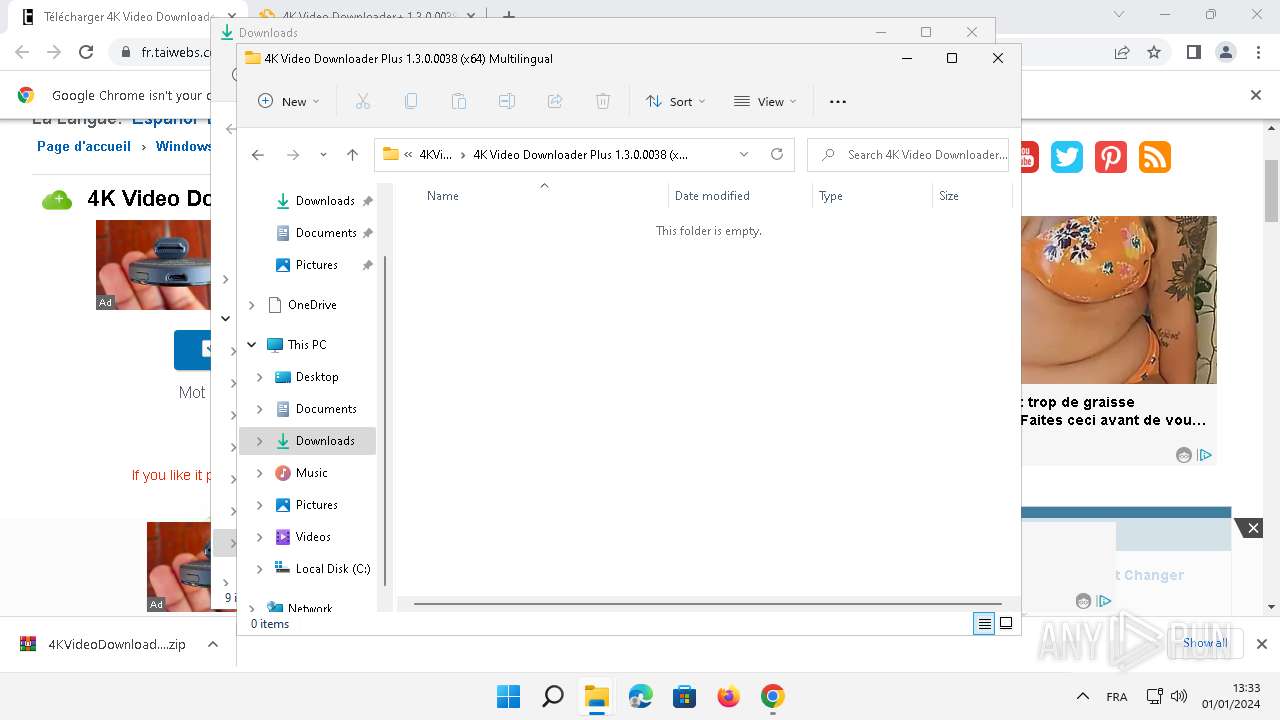Screen dimensions: 1280x720
Task: Open the clock and date panel
Action: coord(1232,696)
